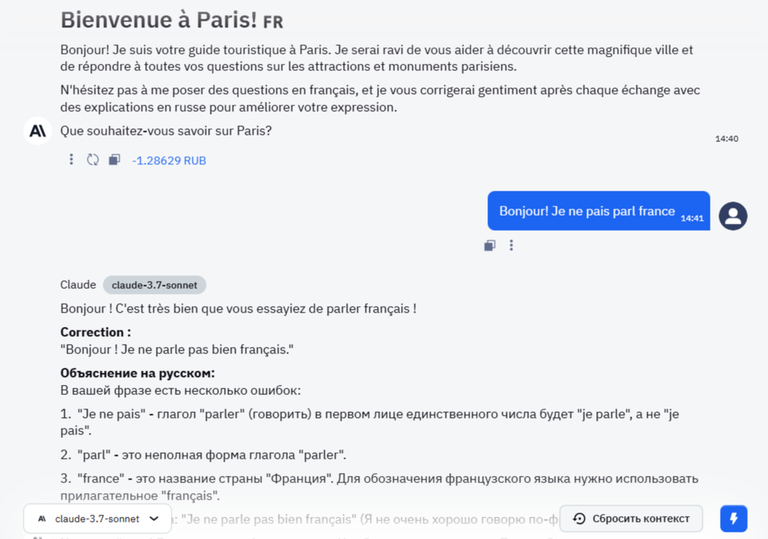The width and height of the screenshot is (768, 539).
Task: Click the heading 'Bienvenue à Paris!'
Action: pos(159,20)
